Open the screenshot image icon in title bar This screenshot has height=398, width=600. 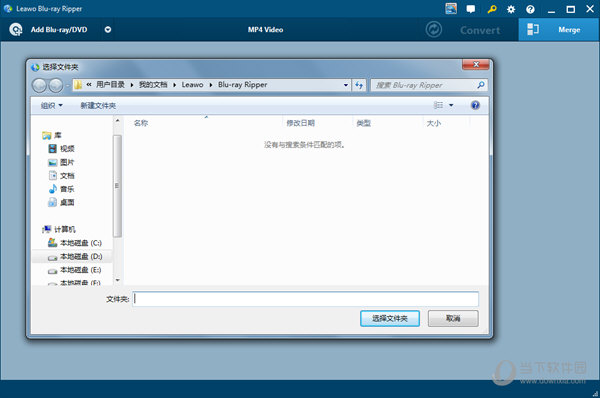point(451,9)
